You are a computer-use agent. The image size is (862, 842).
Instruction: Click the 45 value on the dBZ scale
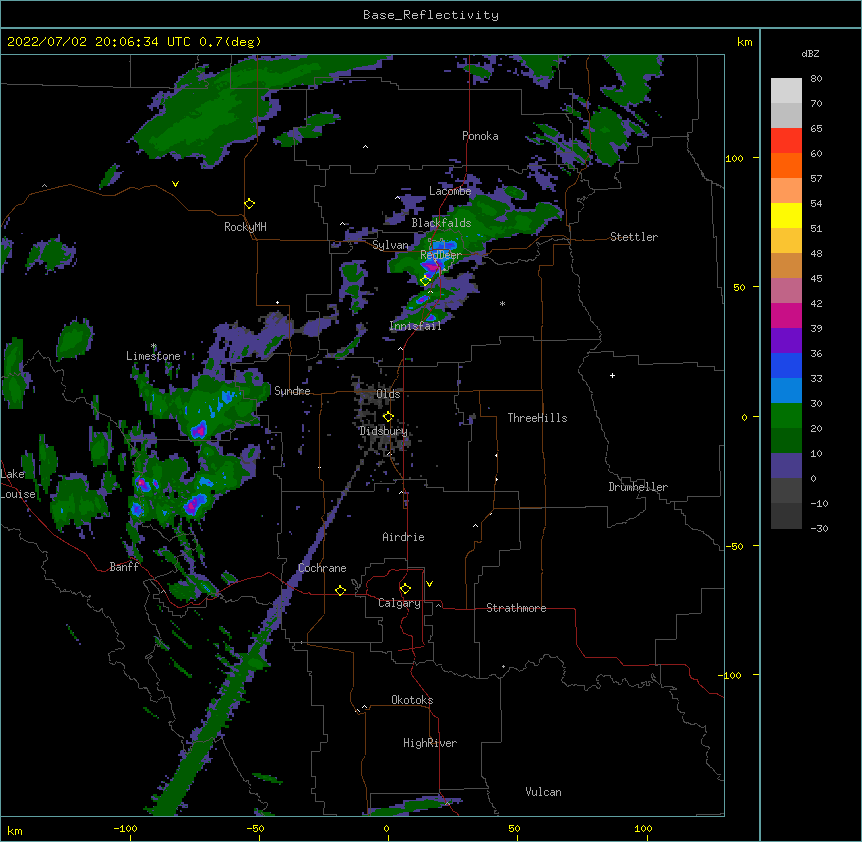tap(816, 278)
